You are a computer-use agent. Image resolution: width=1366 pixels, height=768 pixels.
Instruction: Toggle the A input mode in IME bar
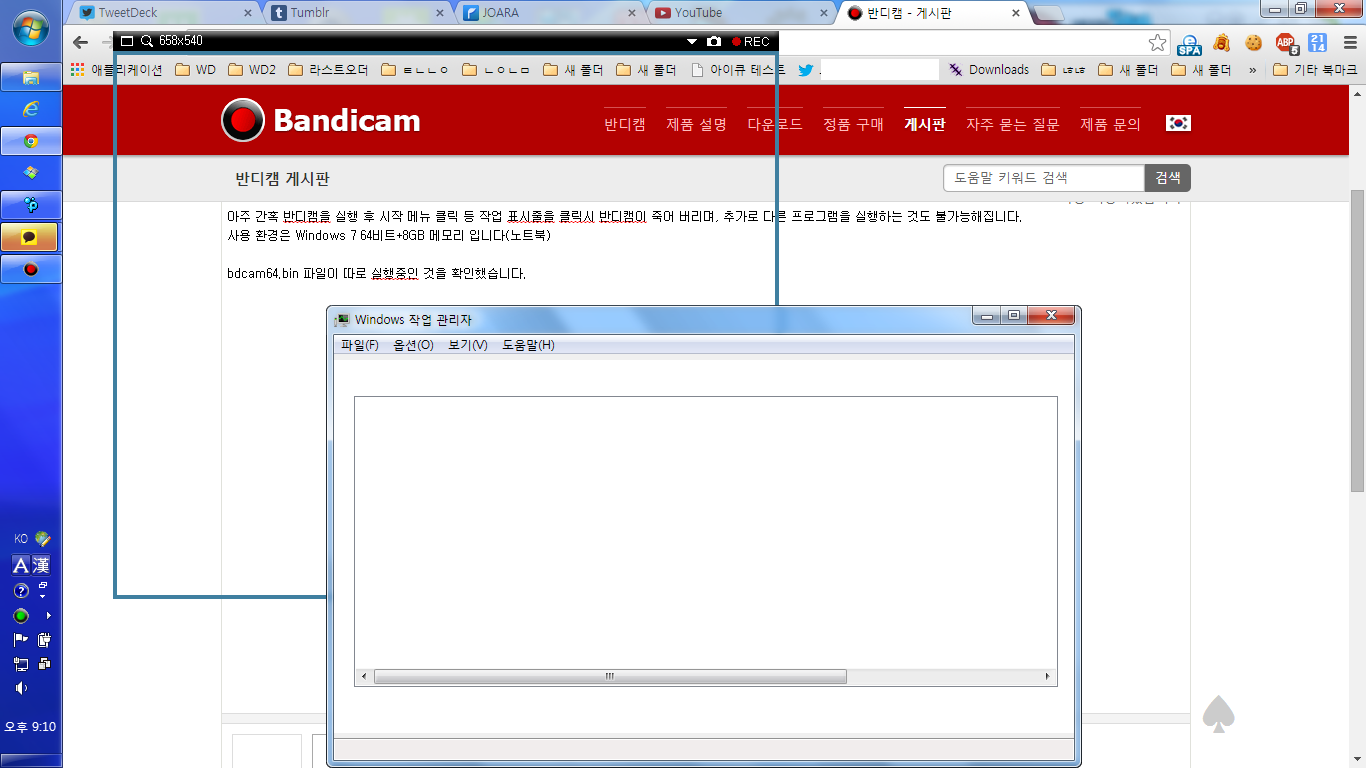[21, 565]
